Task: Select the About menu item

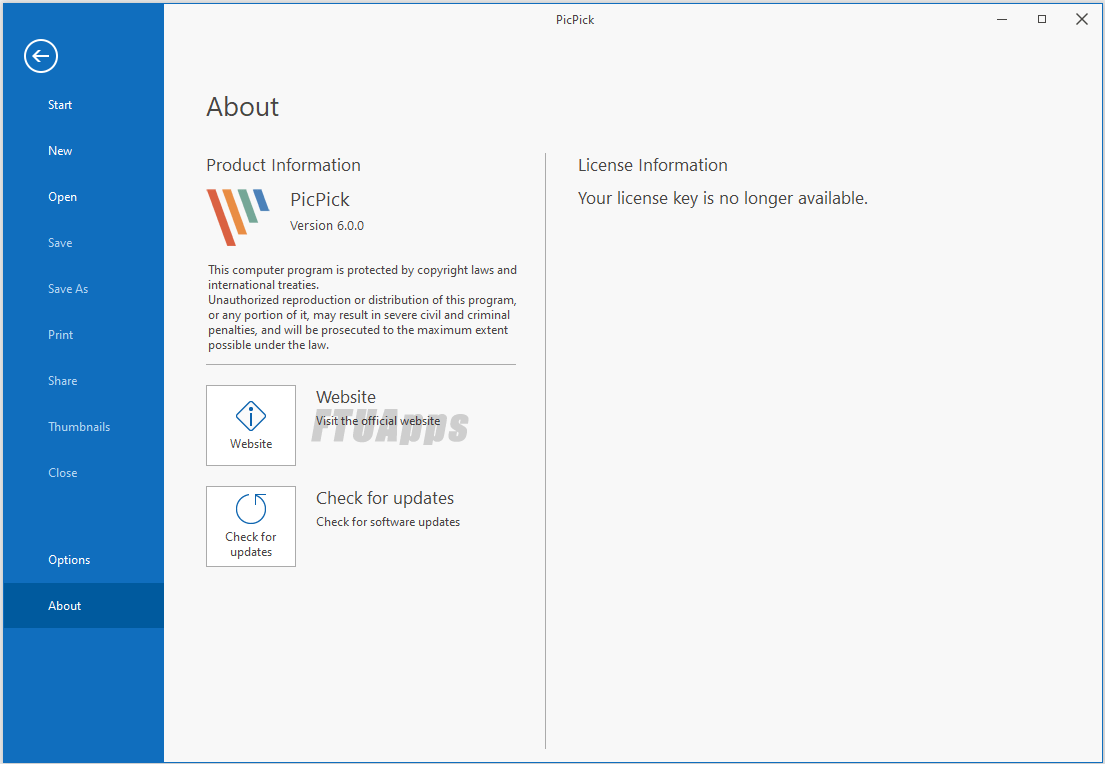Action: [x=83, y=605]
